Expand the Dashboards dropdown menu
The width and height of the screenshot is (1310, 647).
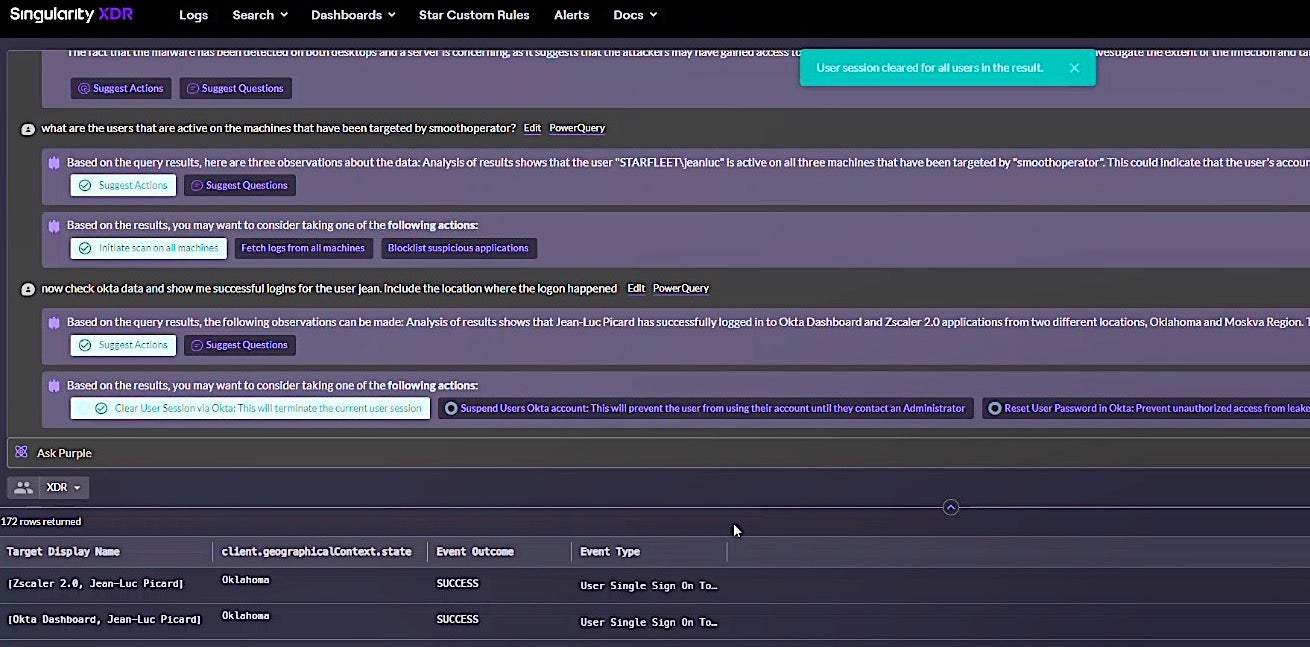click(352, 15)
